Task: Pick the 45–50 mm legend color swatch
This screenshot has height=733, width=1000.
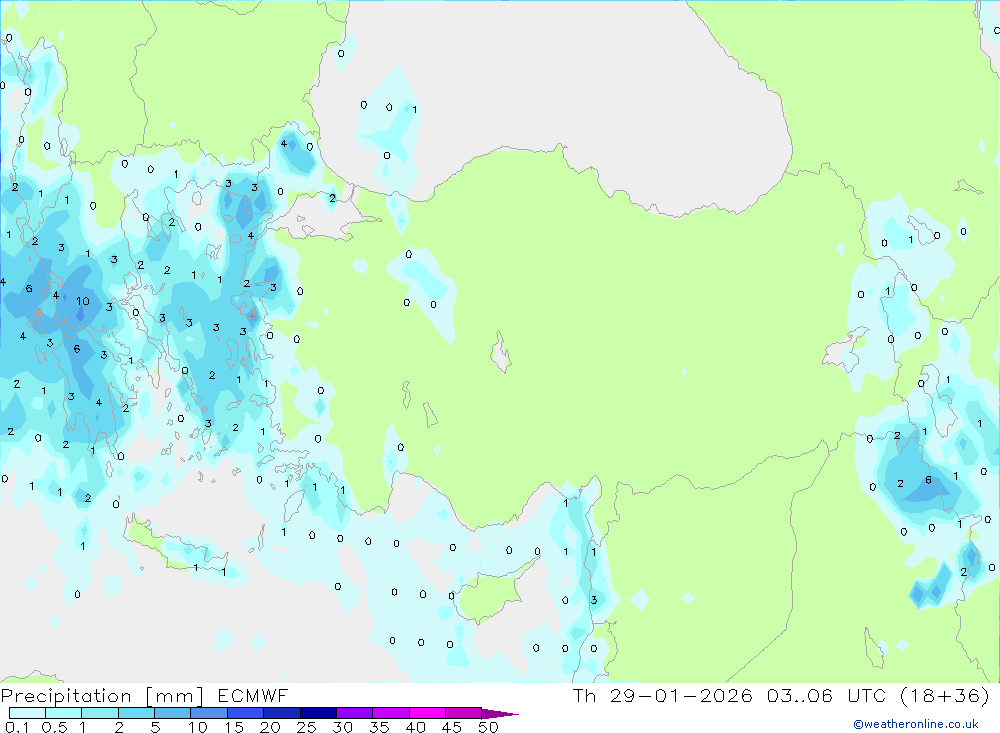Action: 464,713
